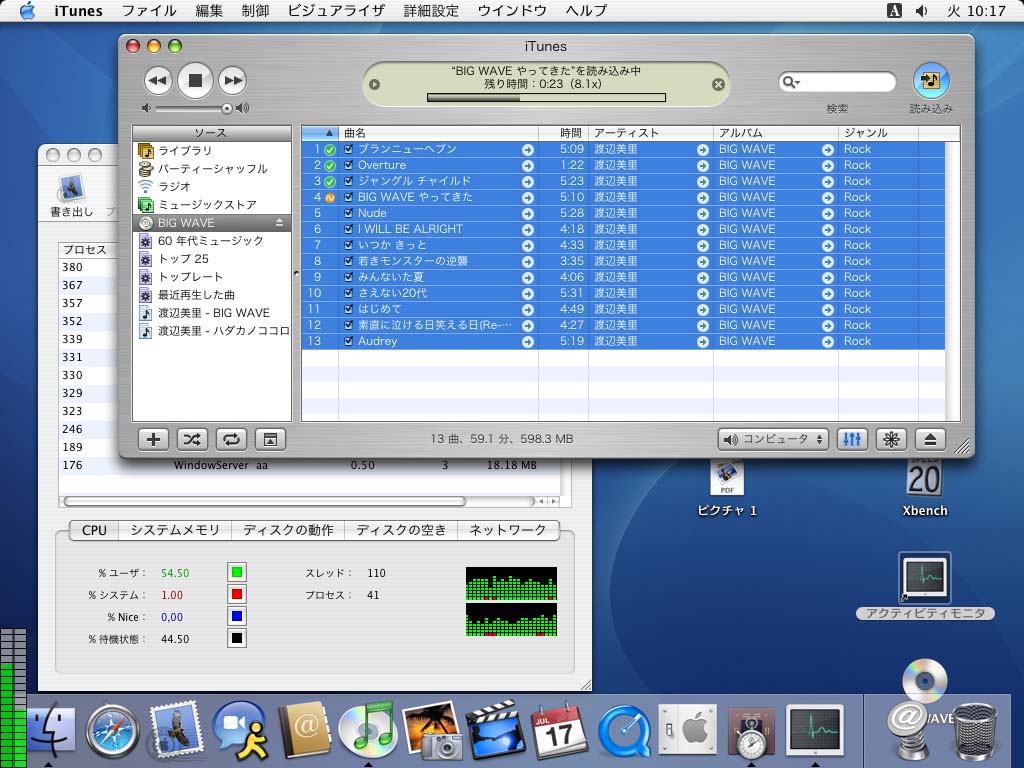
Task: Stop playback with the stop button
Action: point(195,80)
